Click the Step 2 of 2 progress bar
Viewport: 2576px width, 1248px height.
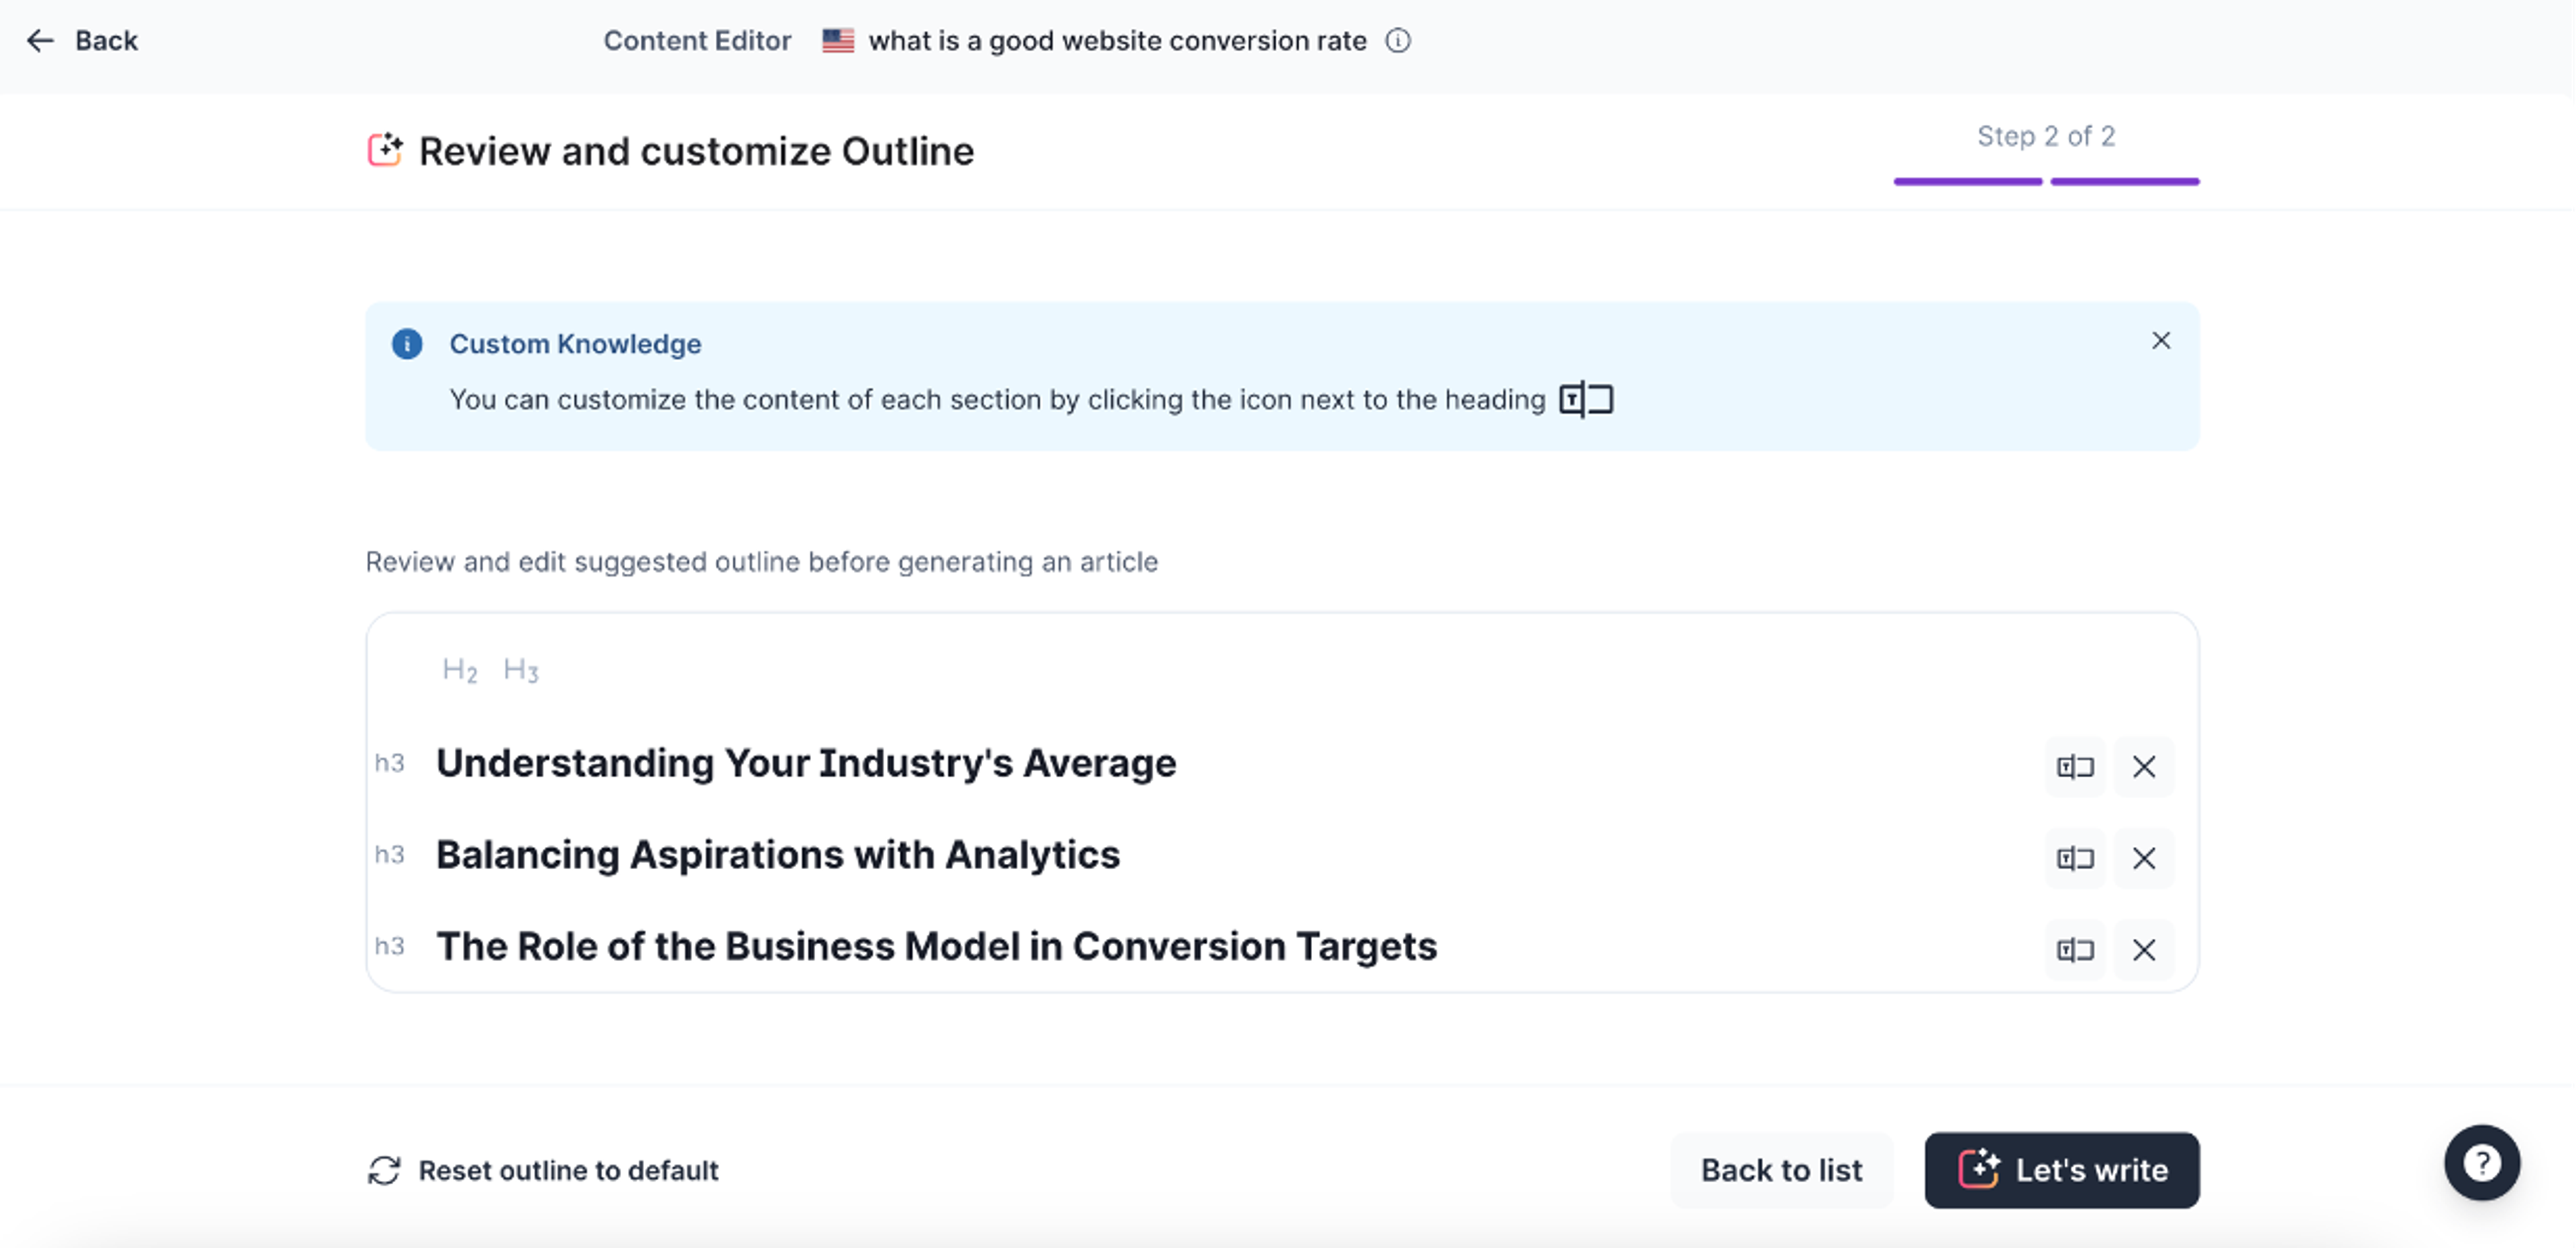pos(2045,181)
